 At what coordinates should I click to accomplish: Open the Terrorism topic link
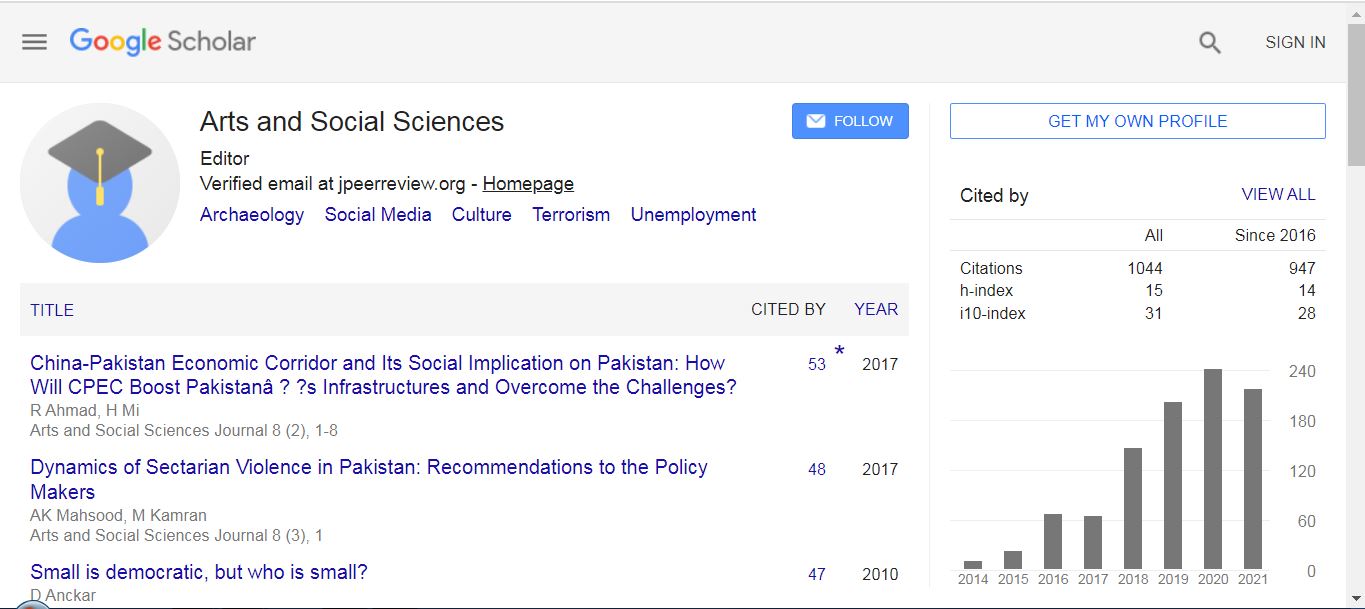(571, 215)
